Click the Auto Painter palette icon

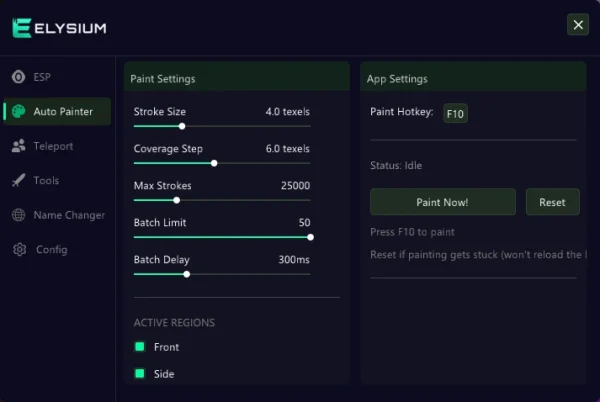click(x=18, y=111)
